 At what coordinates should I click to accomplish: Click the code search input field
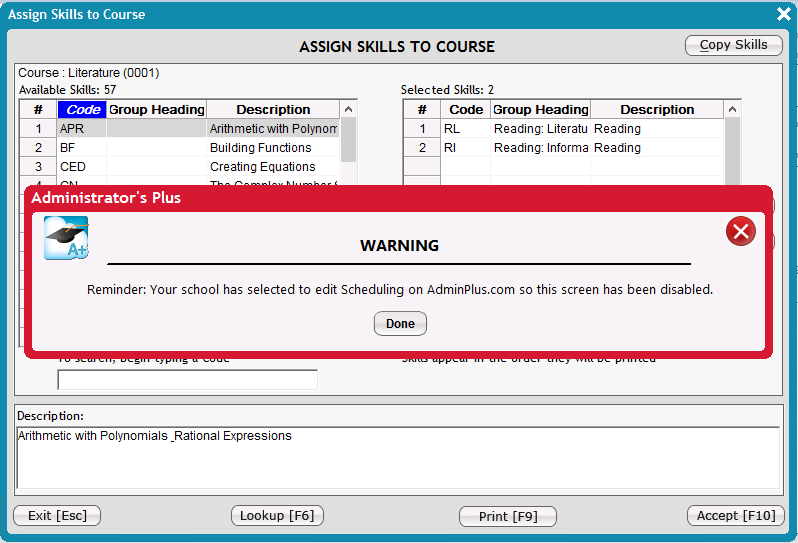187,380
